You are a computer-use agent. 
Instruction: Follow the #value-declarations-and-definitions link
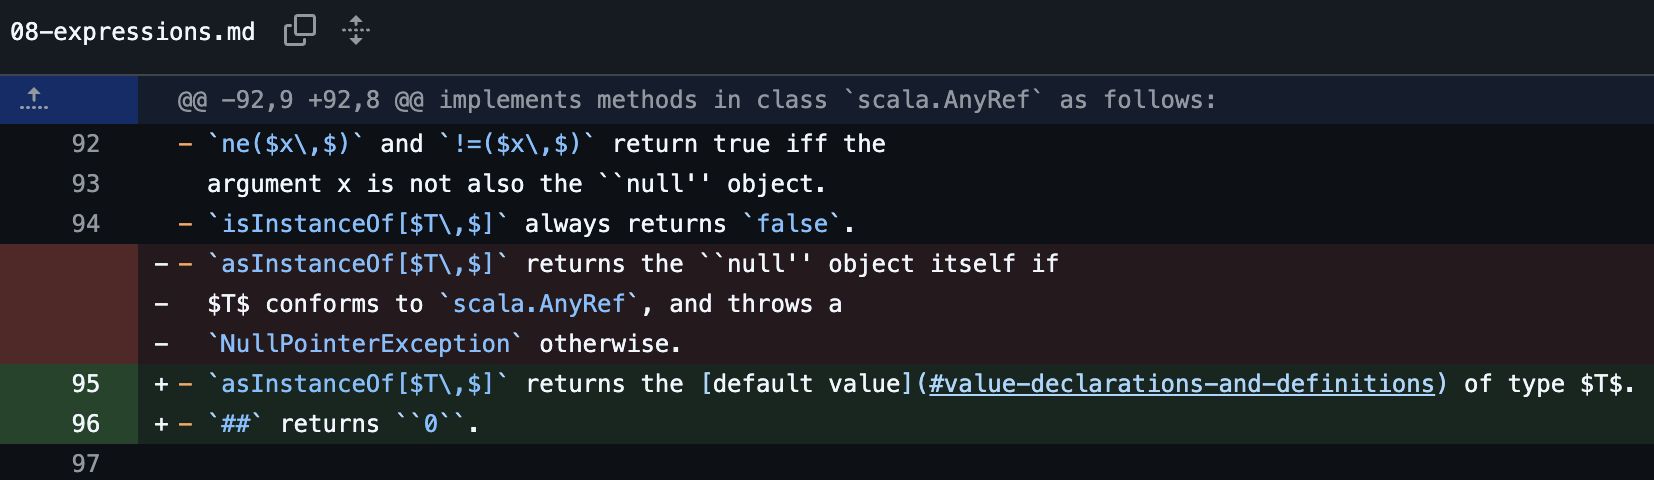pyautogui.click(x=1181, y=384)
